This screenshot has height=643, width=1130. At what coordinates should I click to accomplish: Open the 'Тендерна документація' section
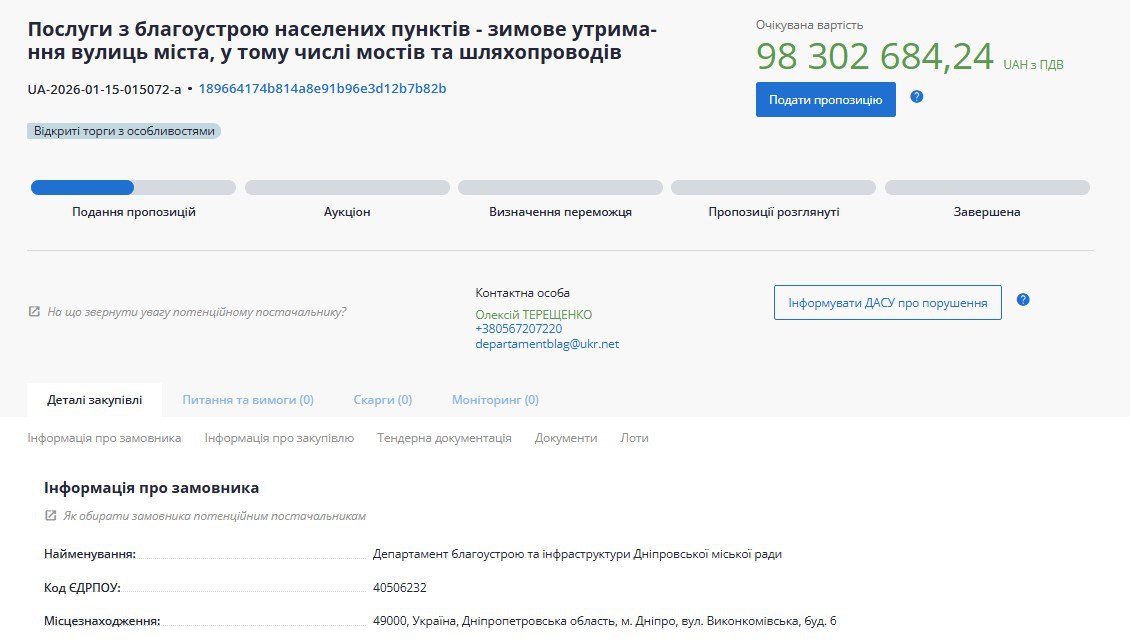tap(444, 437)
